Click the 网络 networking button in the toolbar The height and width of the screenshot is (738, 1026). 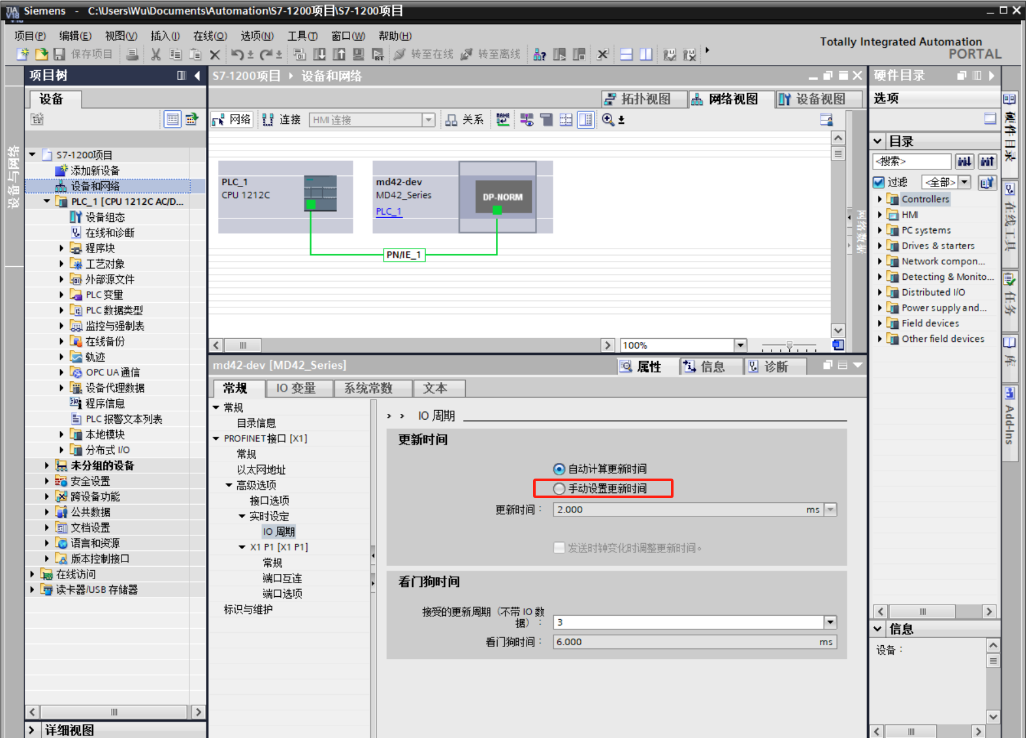coord(232,120)
